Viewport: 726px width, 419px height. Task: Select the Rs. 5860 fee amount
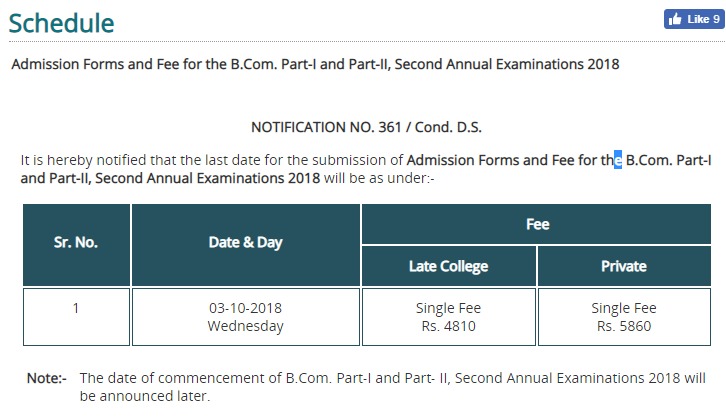624,326
